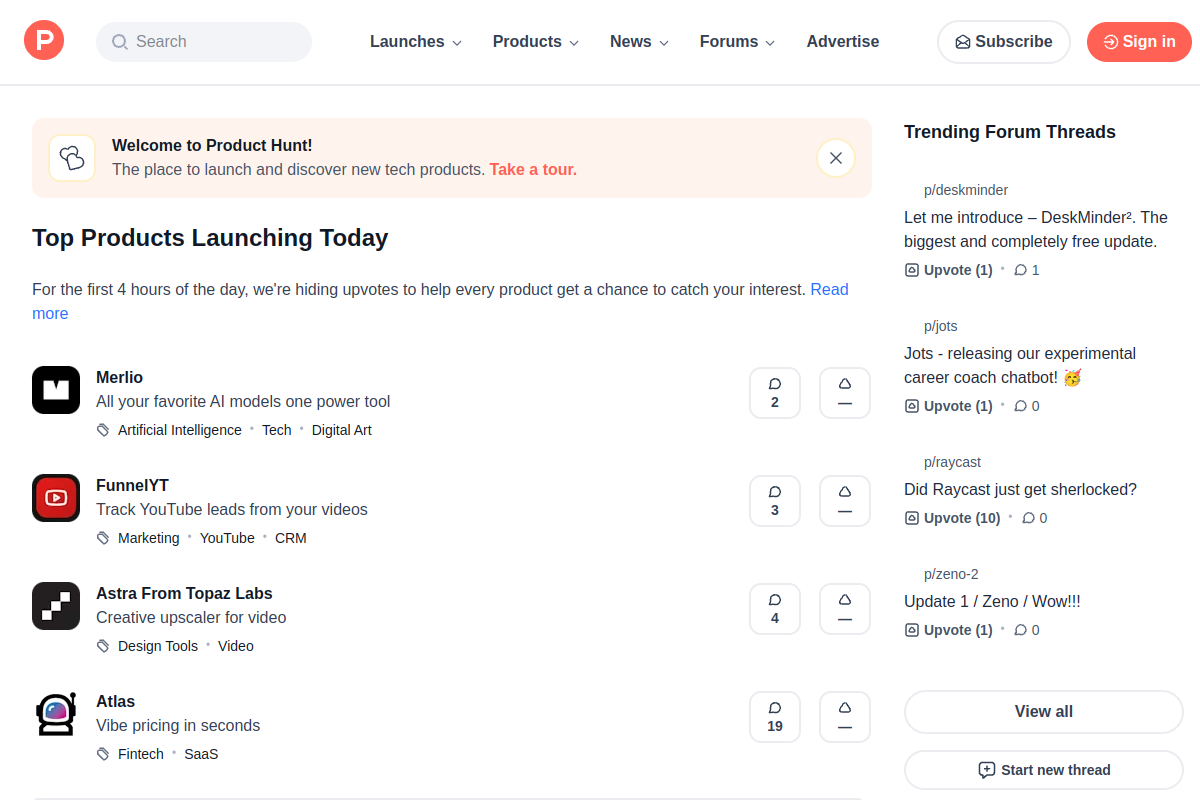
Task: Focus the Search input field
Action: coord(204,42)
